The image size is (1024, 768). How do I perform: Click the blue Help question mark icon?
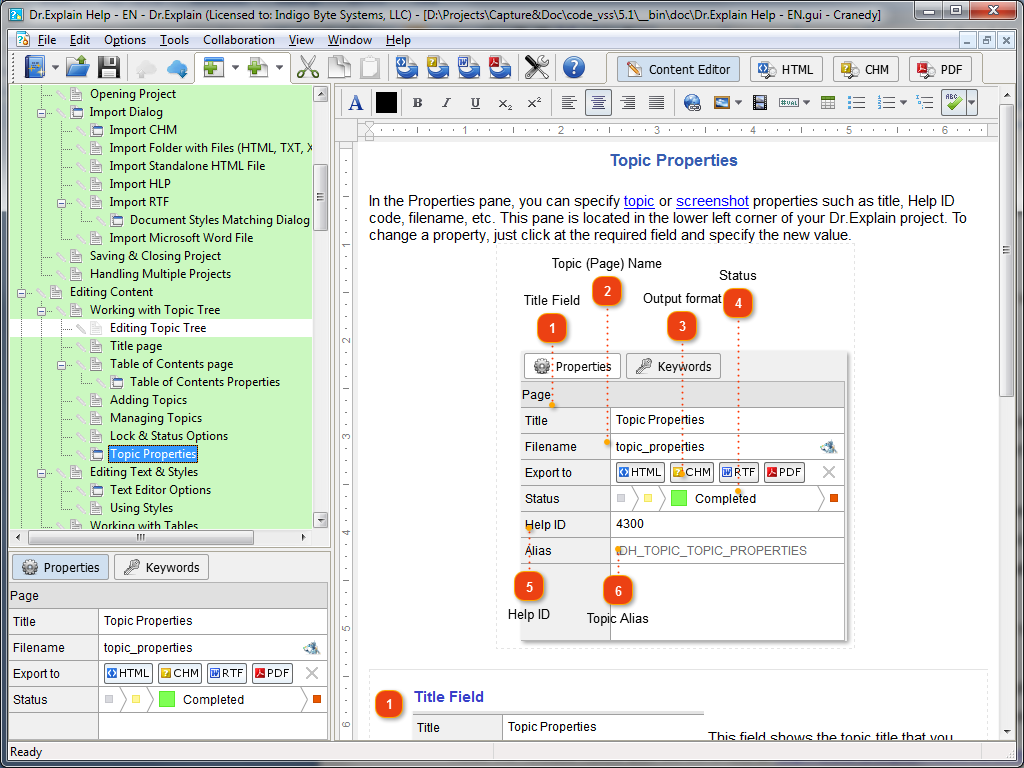573,67
